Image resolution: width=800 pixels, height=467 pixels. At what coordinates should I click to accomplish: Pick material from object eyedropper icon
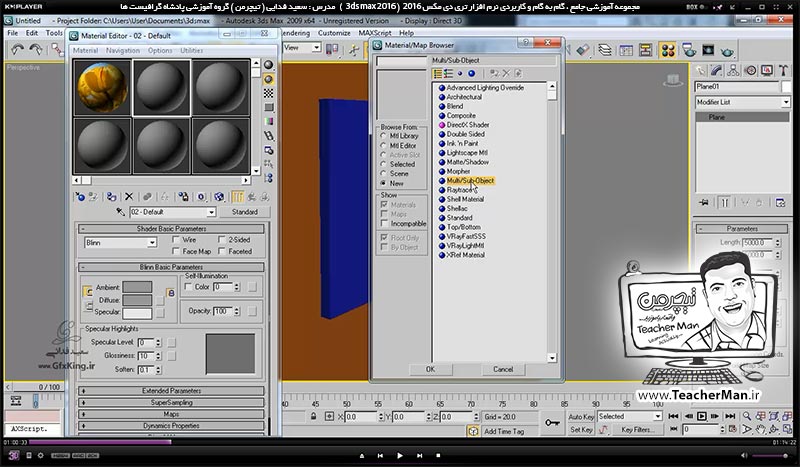tap(120, 212)
